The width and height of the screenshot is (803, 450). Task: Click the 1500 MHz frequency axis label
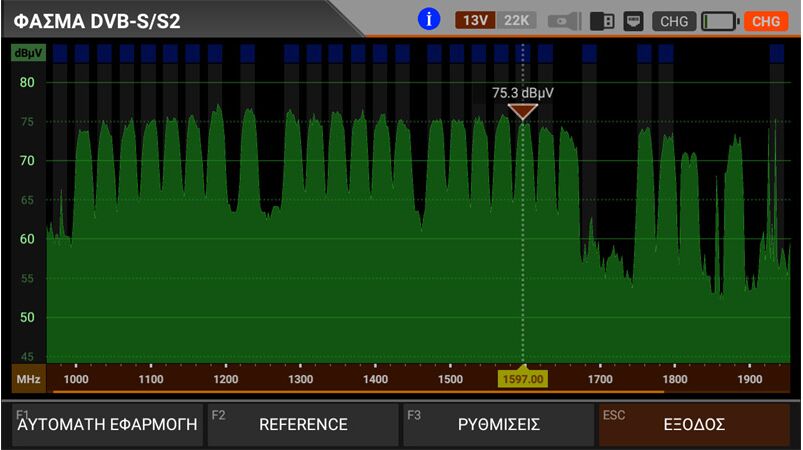(450, 379)
